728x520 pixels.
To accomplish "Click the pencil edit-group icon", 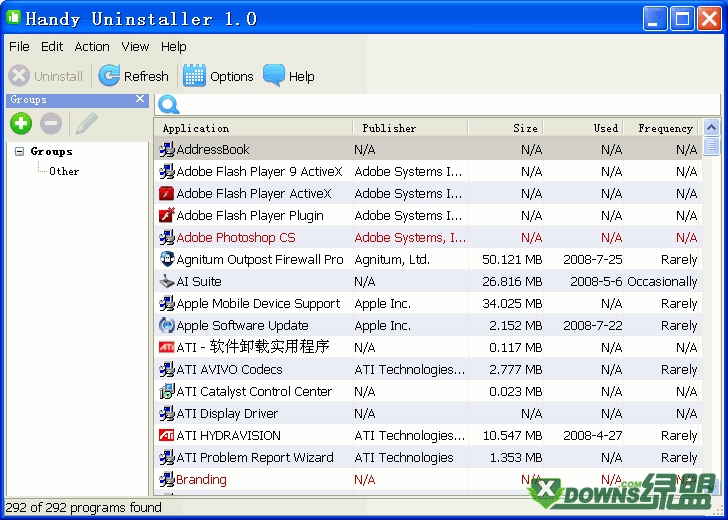I will (86, 124).
